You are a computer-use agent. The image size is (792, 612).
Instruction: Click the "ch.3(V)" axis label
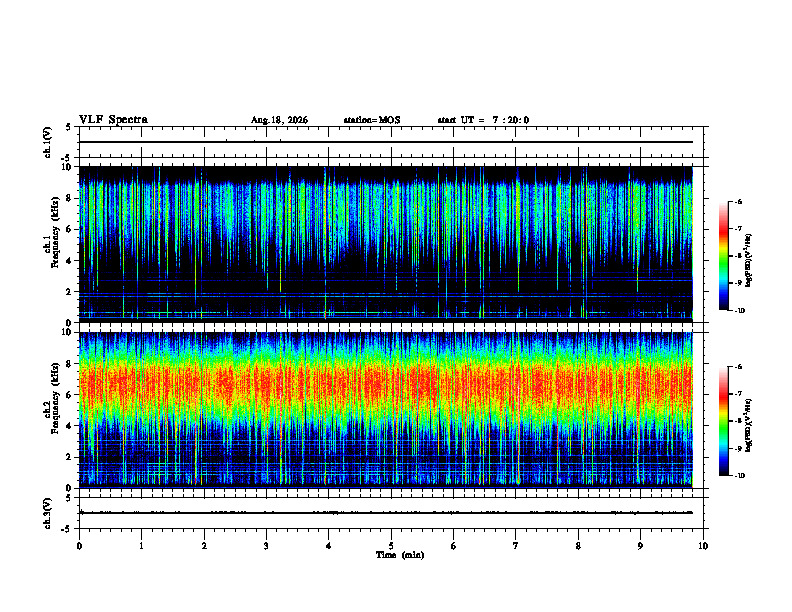point(48,513)
